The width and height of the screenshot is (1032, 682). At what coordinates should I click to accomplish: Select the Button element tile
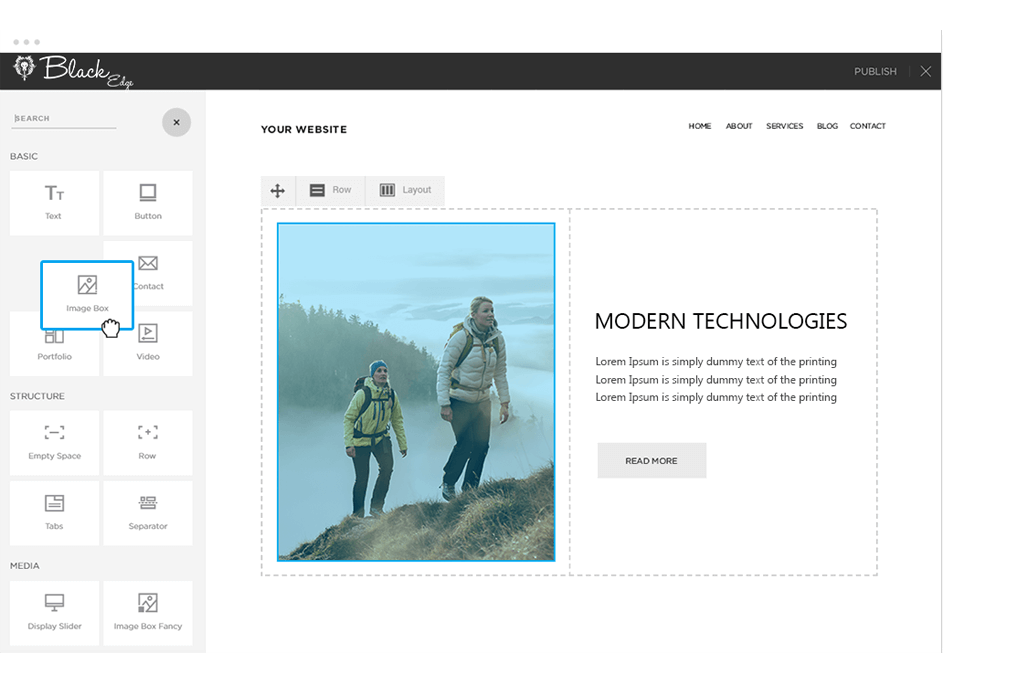147,203
